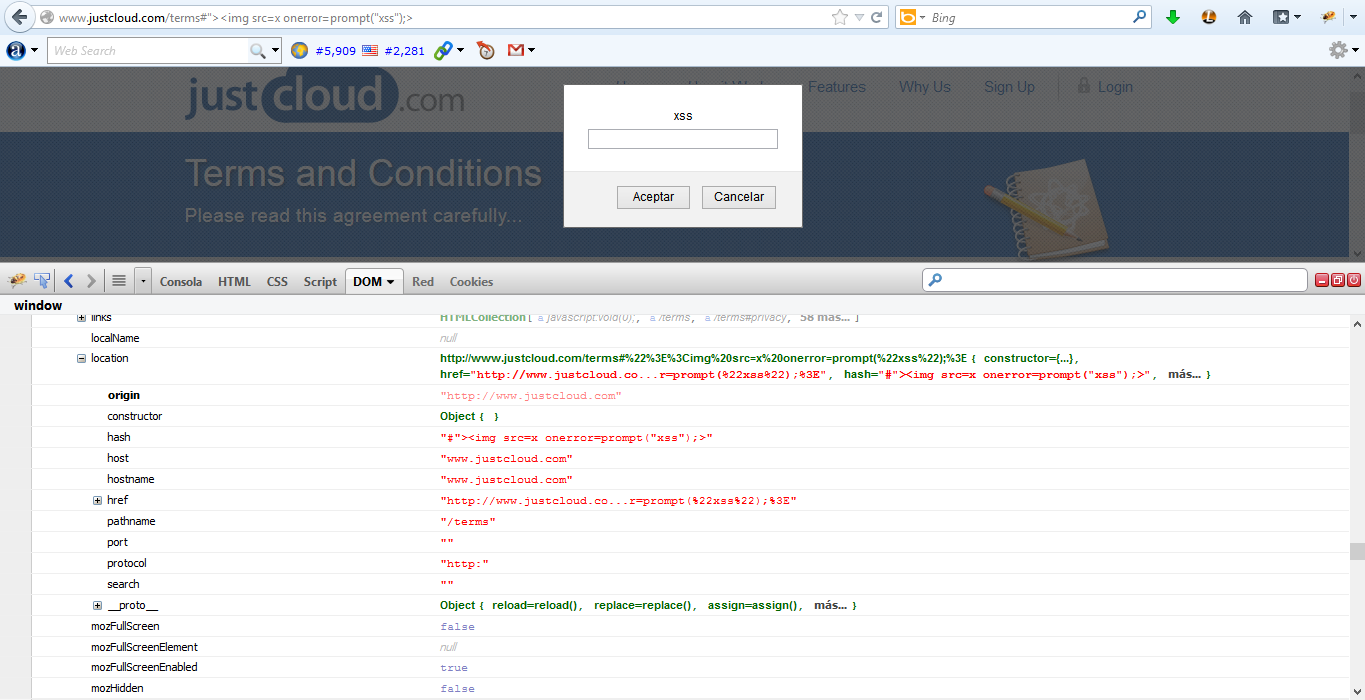Reload the page with the refresh icon

(877, 17)
